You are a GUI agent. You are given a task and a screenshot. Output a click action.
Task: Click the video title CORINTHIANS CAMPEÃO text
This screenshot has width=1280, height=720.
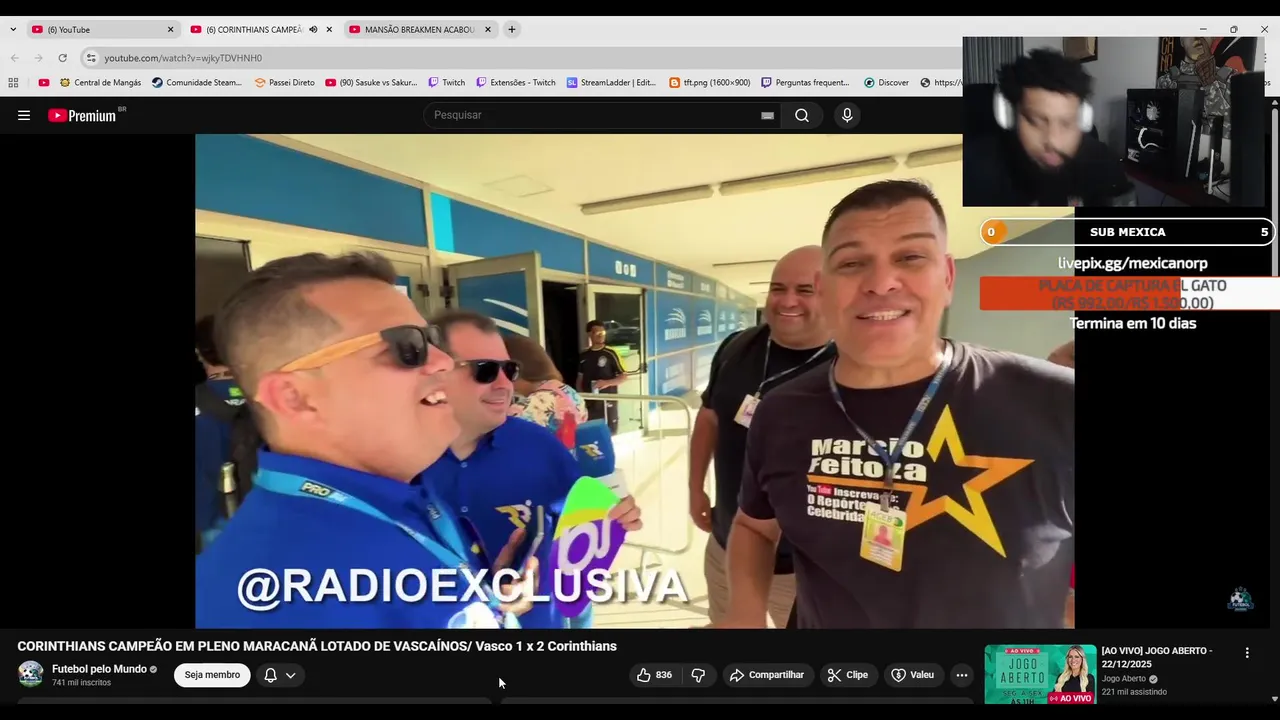(x=317, y=646)
